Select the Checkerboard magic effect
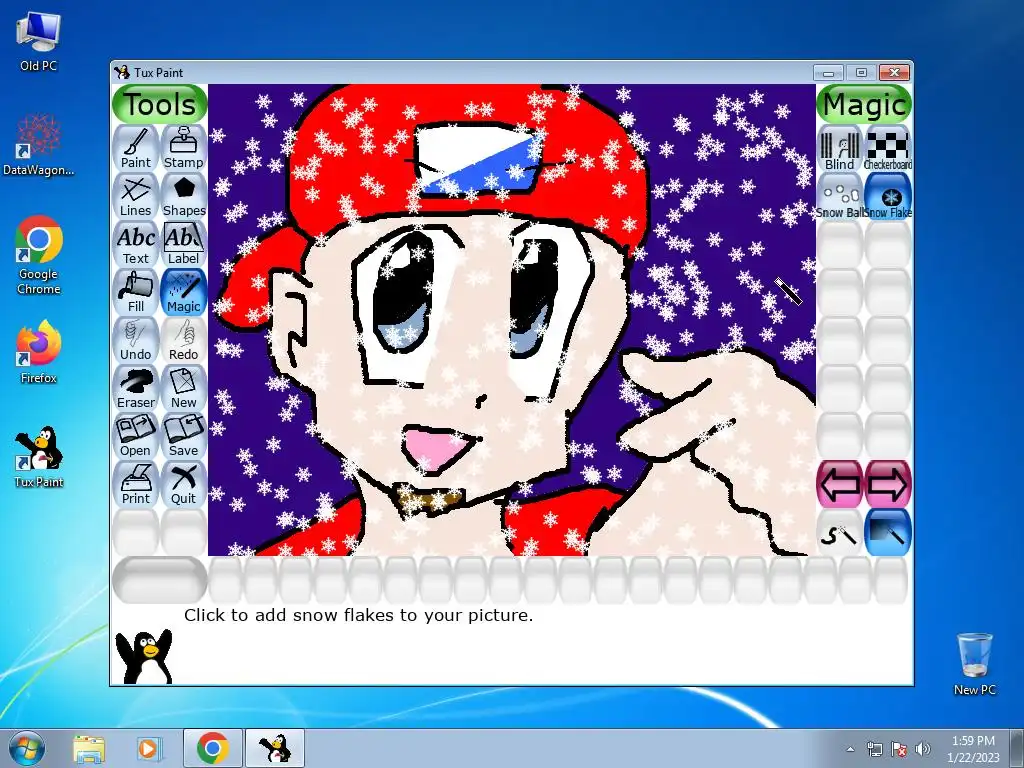 [888, 149]
